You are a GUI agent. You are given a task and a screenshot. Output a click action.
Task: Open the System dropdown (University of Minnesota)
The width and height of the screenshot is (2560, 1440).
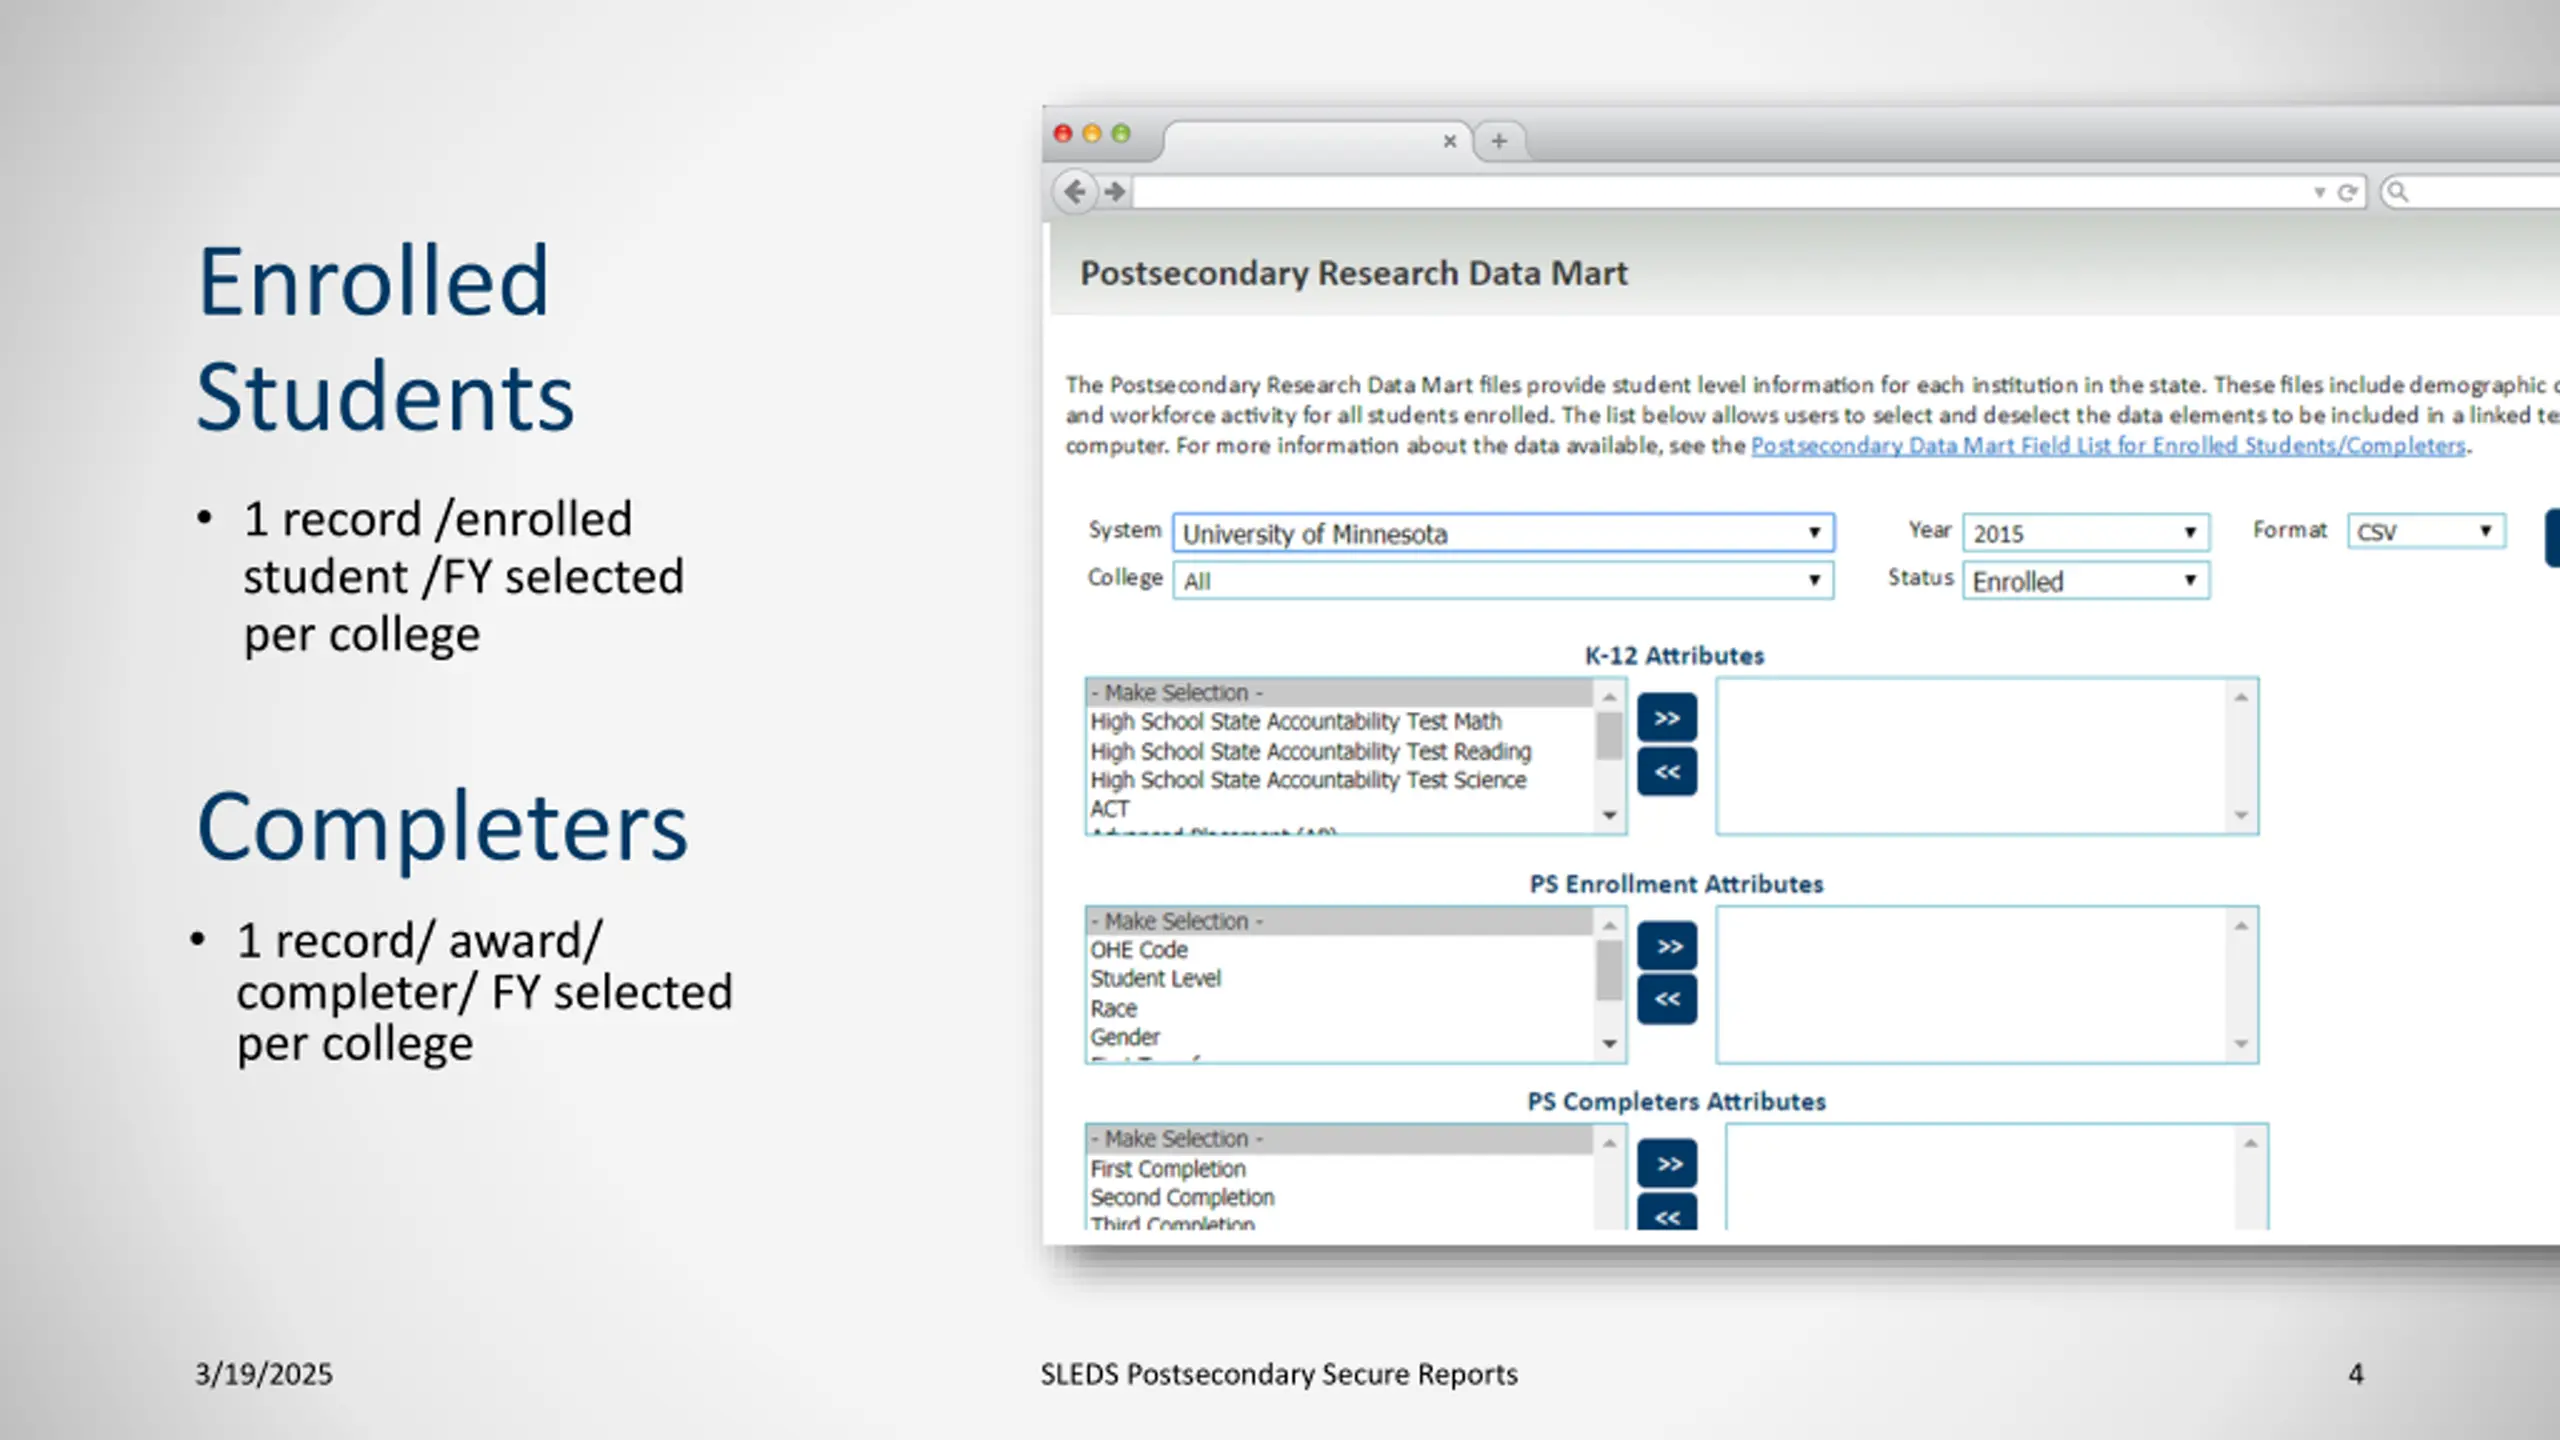click(x=1503, y=533)
